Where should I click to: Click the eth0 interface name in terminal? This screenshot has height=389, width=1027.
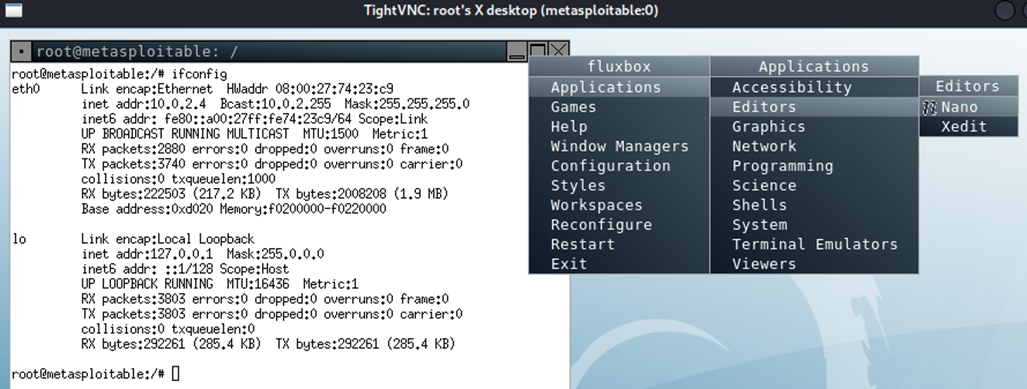tap(26, 89)
